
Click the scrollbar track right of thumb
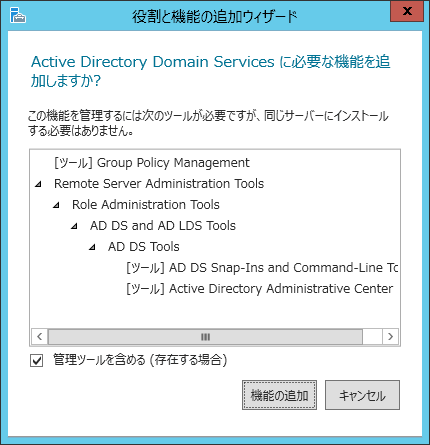click(372, 337)
